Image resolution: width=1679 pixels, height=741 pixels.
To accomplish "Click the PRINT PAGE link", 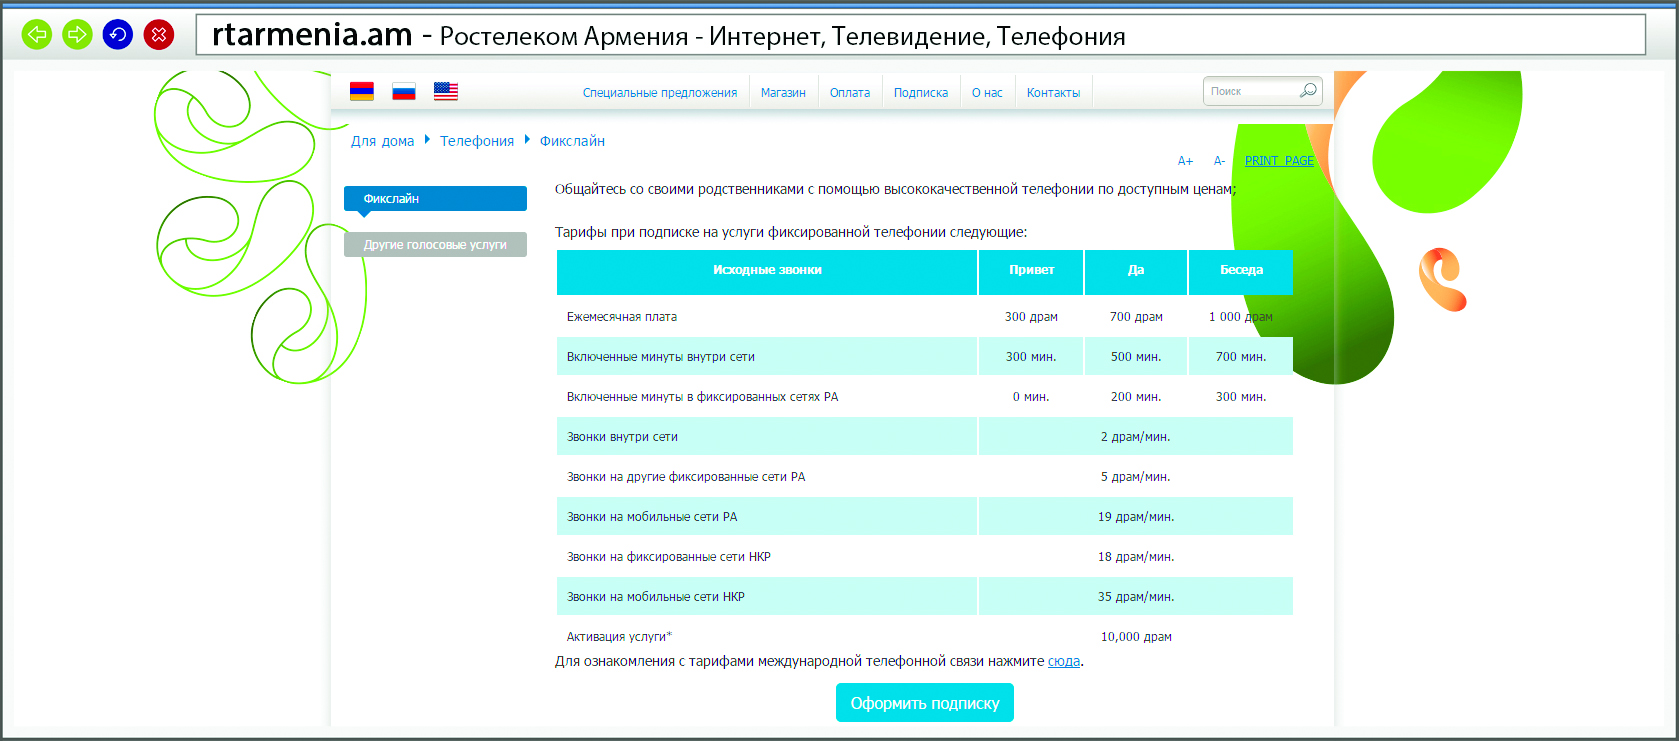I will click(x=1279, y=161).
